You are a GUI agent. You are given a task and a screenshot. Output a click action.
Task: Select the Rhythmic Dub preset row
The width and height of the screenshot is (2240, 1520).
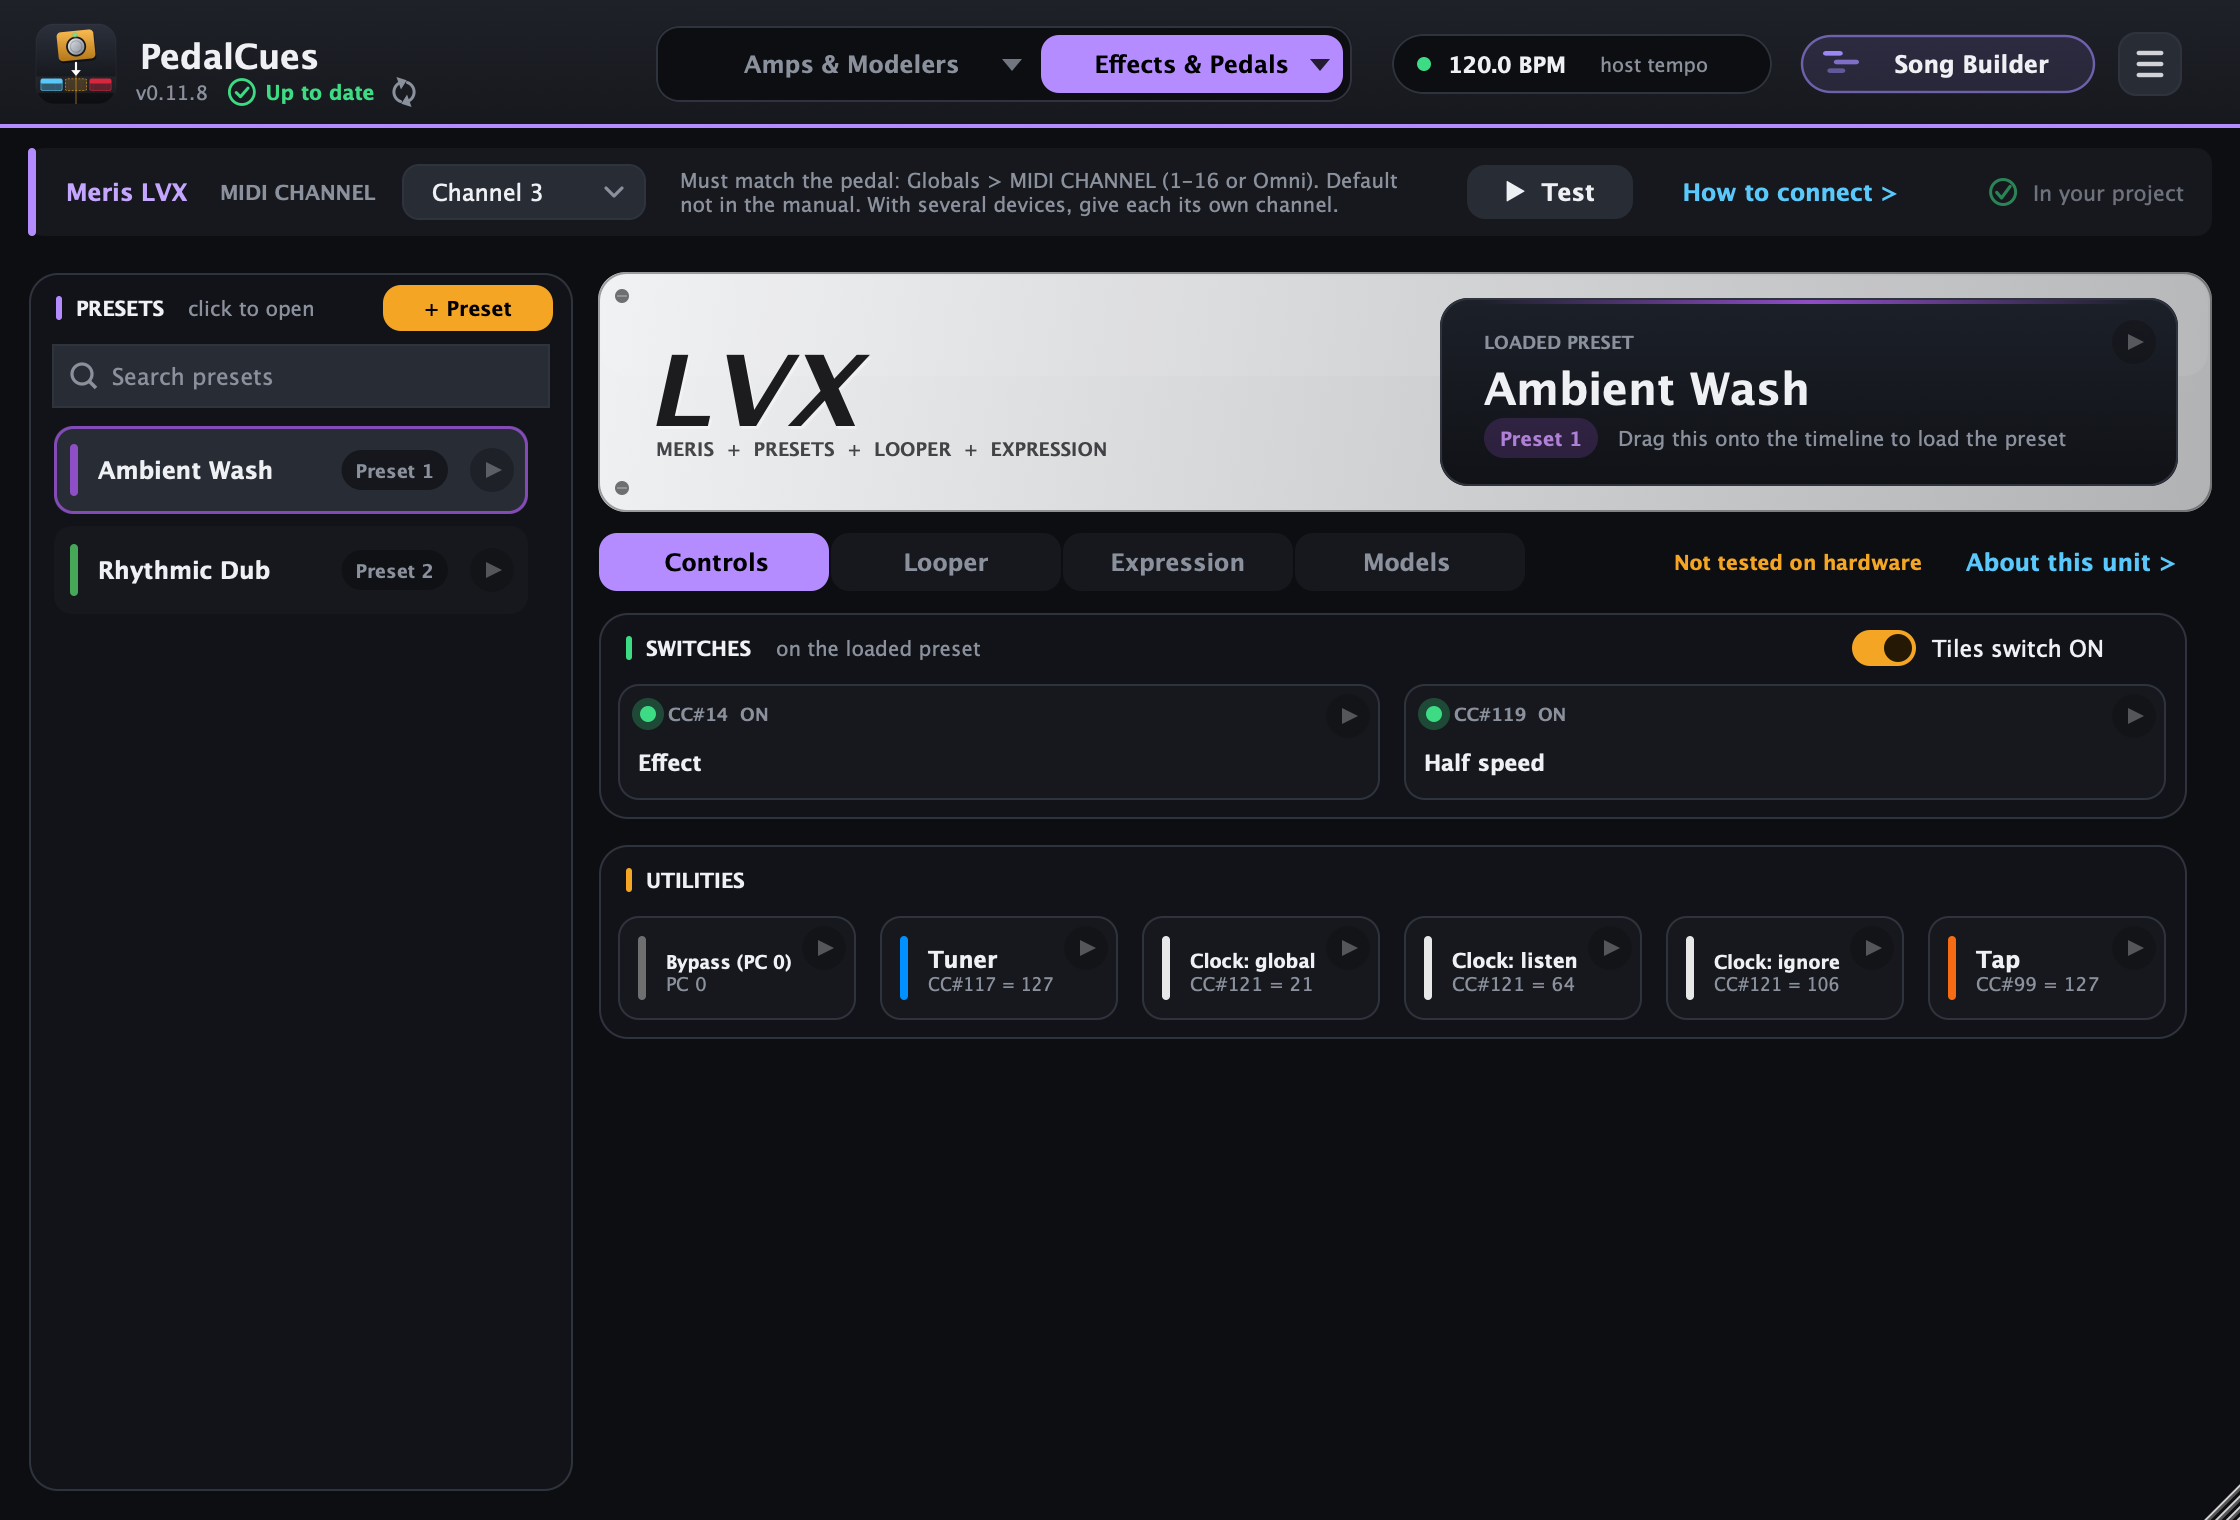pos(291,570)
